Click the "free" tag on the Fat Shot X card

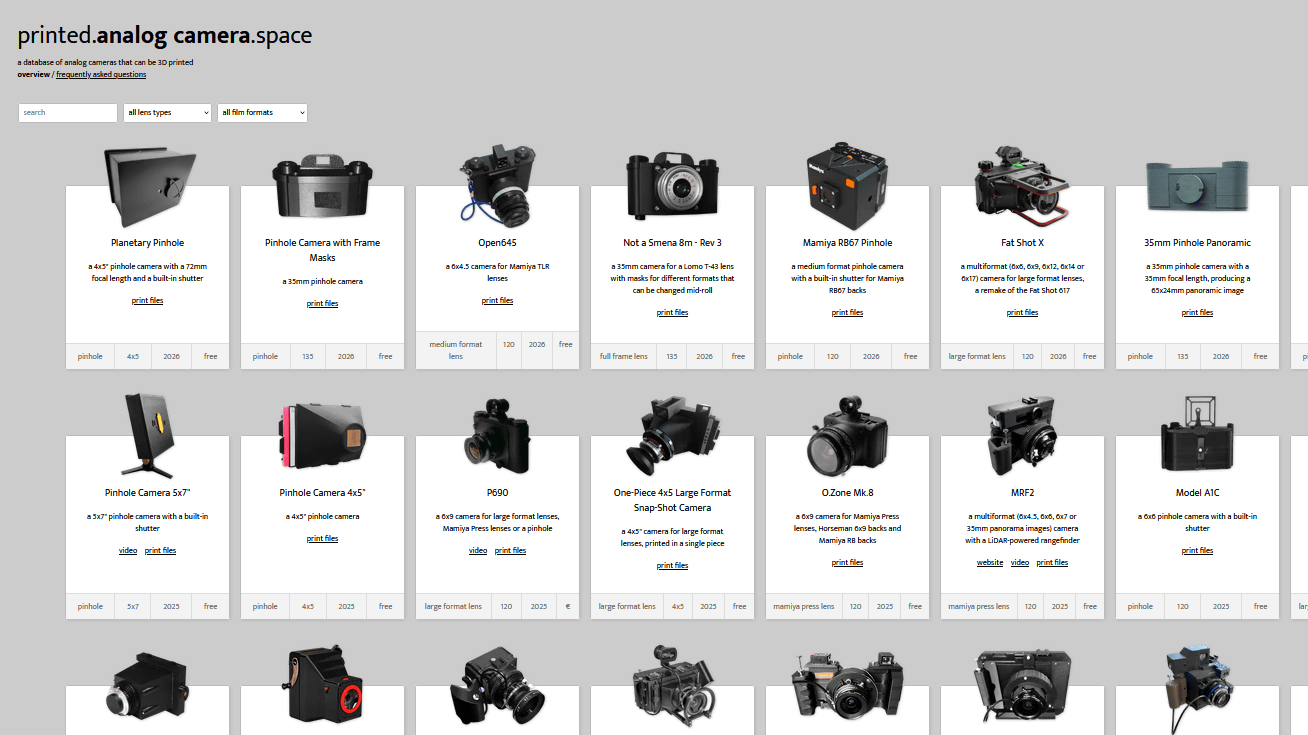click(1088, 355)
